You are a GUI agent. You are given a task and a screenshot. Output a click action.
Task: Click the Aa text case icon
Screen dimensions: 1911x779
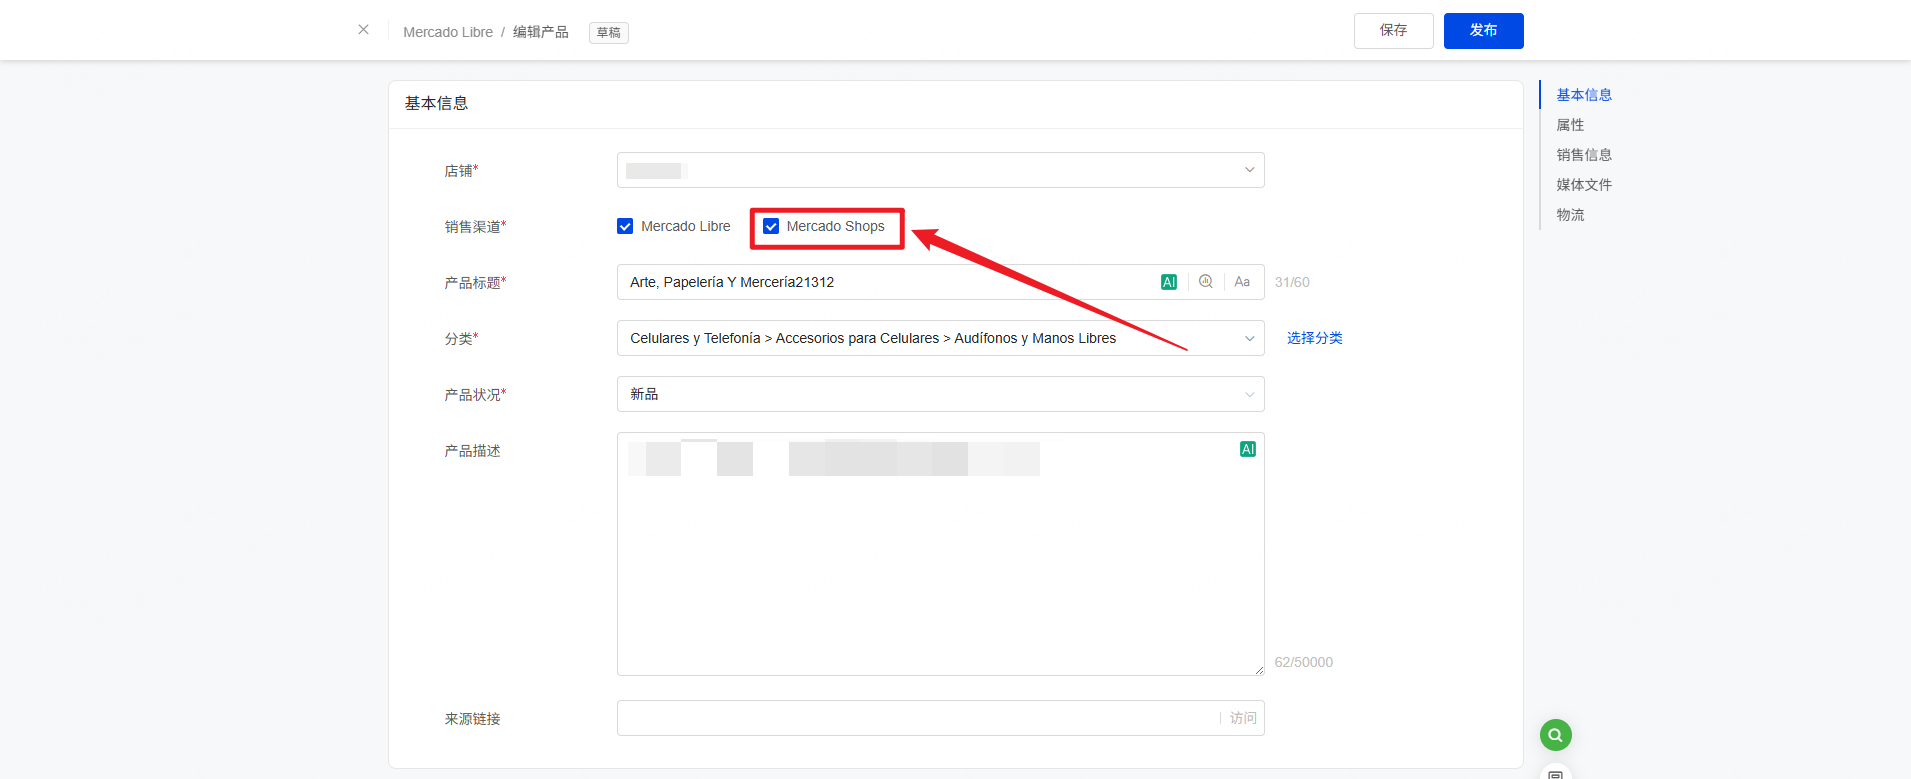tap(1242, 282)
